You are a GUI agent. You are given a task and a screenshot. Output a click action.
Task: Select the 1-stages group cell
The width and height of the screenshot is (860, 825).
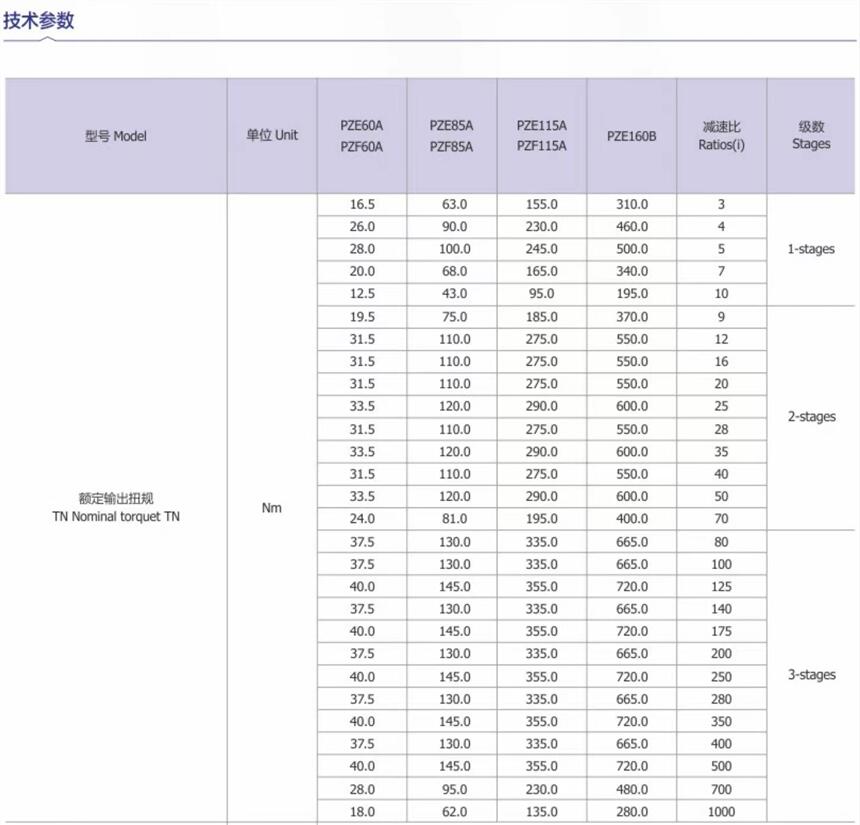[811, 249]
